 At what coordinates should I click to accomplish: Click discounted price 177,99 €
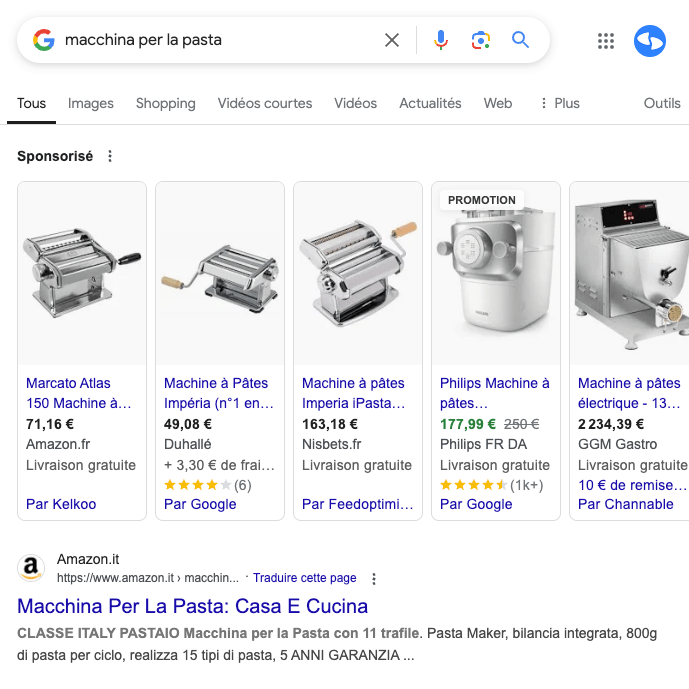click(468, 424)
